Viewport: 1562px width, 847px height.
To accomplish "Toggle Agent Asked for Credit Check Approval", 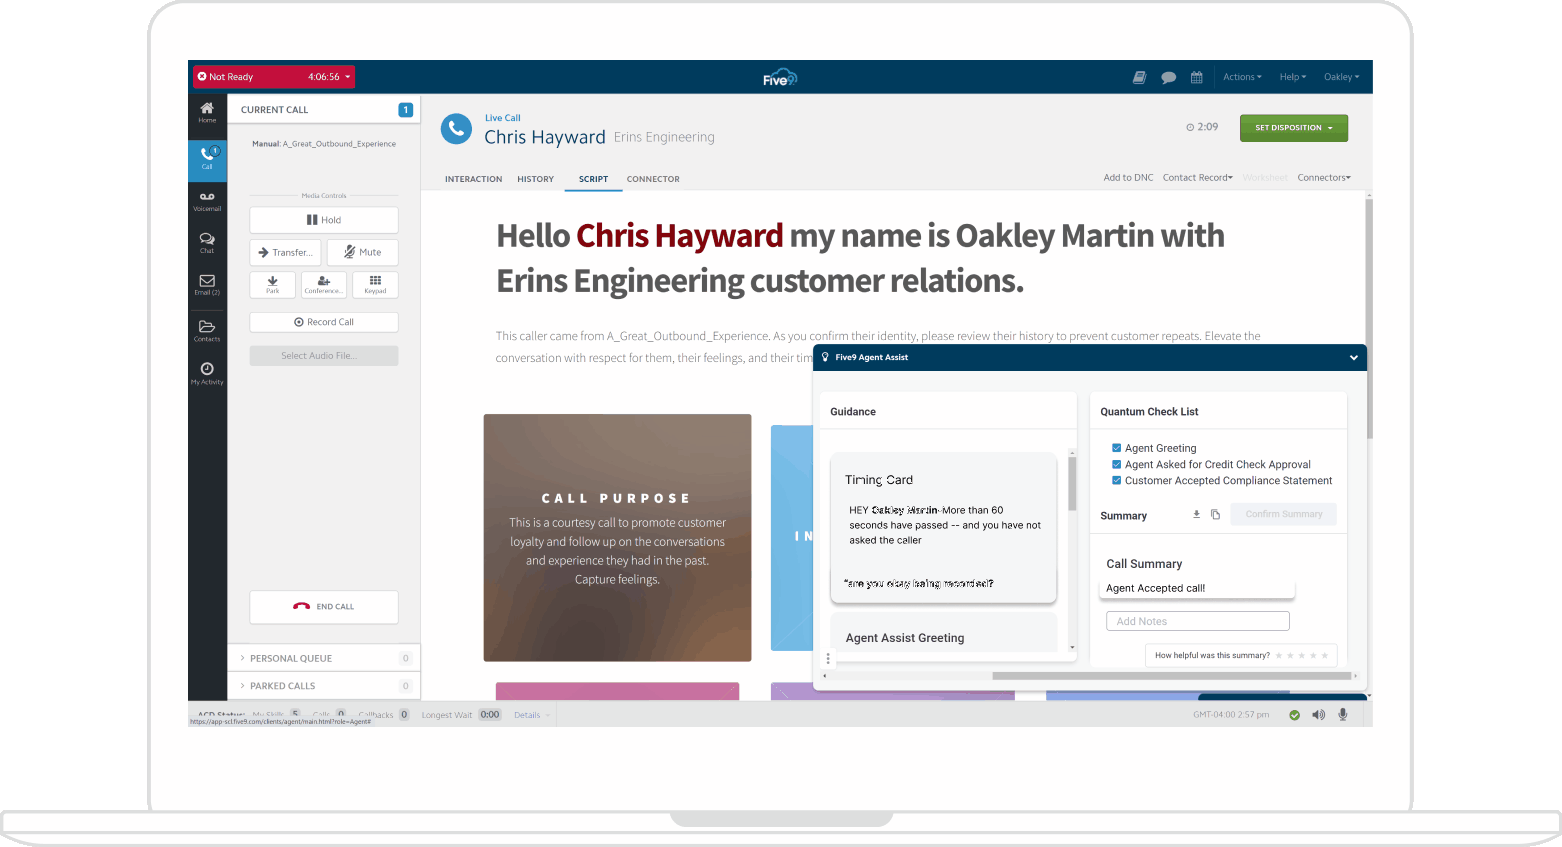I will [1117, 464].
